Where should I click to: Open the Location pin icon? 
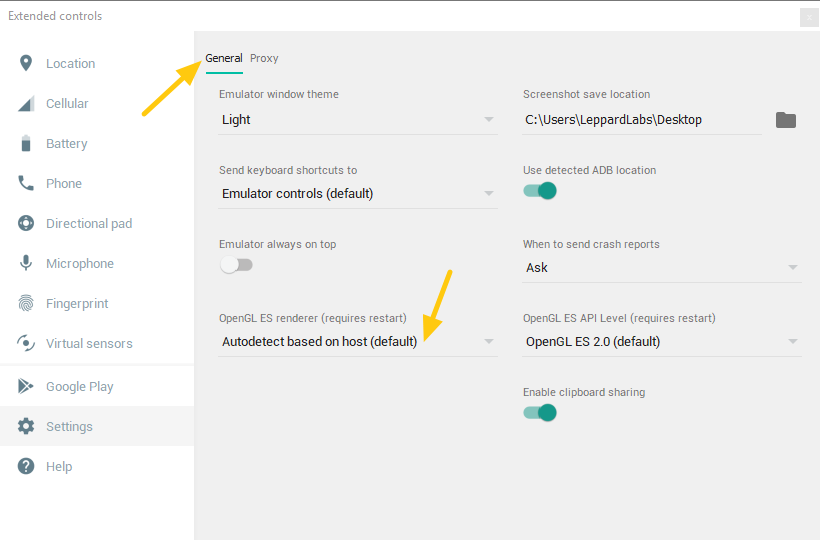click(x=26, y=63)
